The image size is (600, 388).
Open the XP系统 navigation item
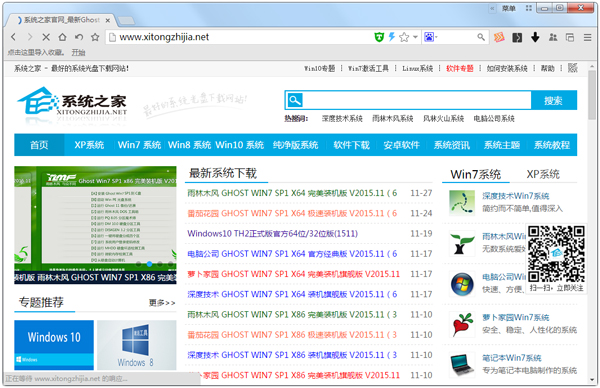click(x=89, y=145)
